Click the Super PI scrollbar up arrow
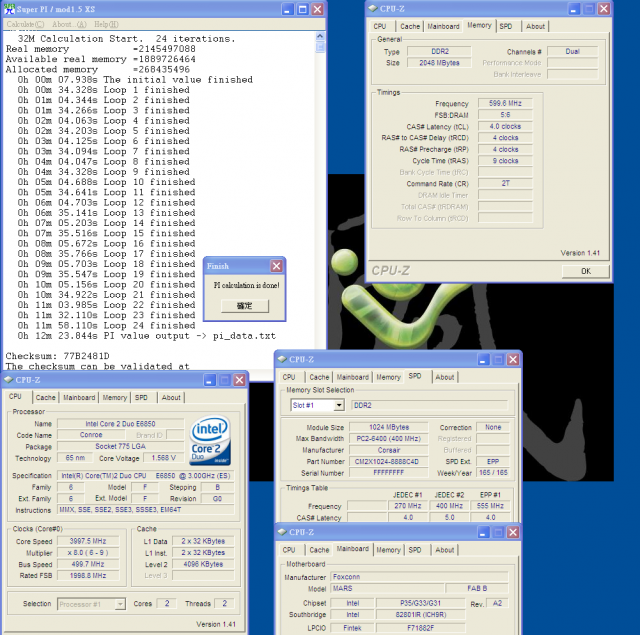Screen dimensions: 640x635 [320, 36]
